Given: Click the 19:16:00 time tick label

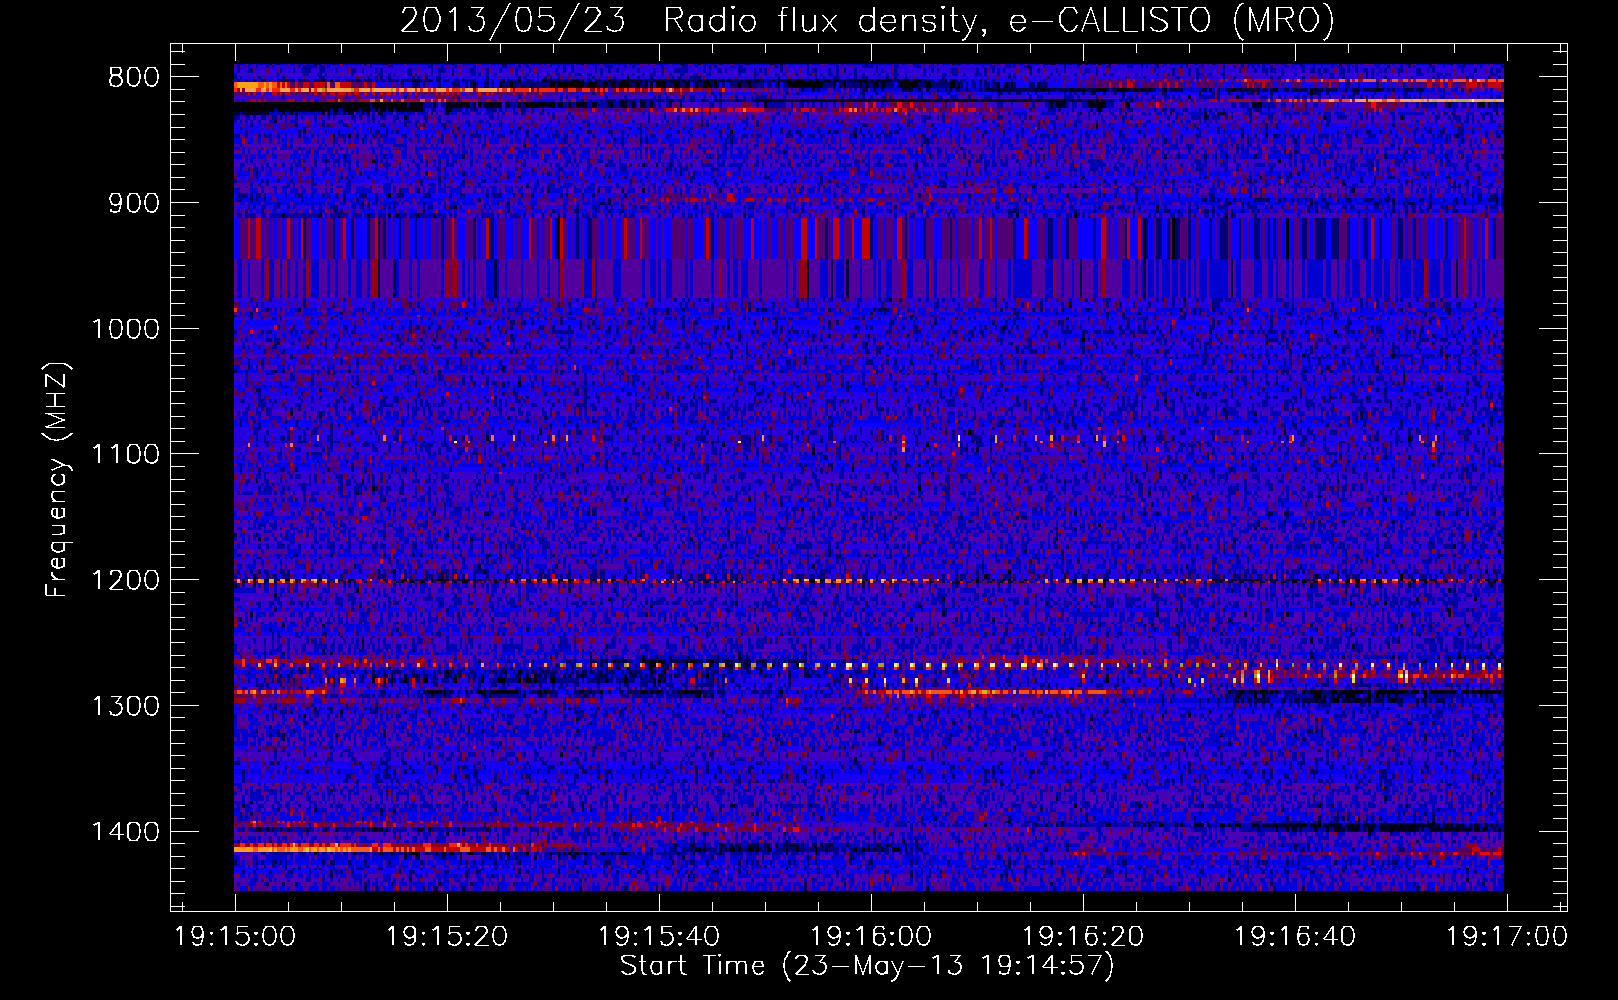Looking at the screenshot, I should tap(871, 937).
